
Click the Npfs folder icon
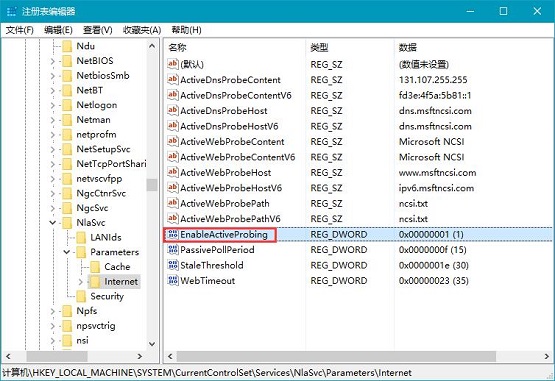click(x=67, y=311)
